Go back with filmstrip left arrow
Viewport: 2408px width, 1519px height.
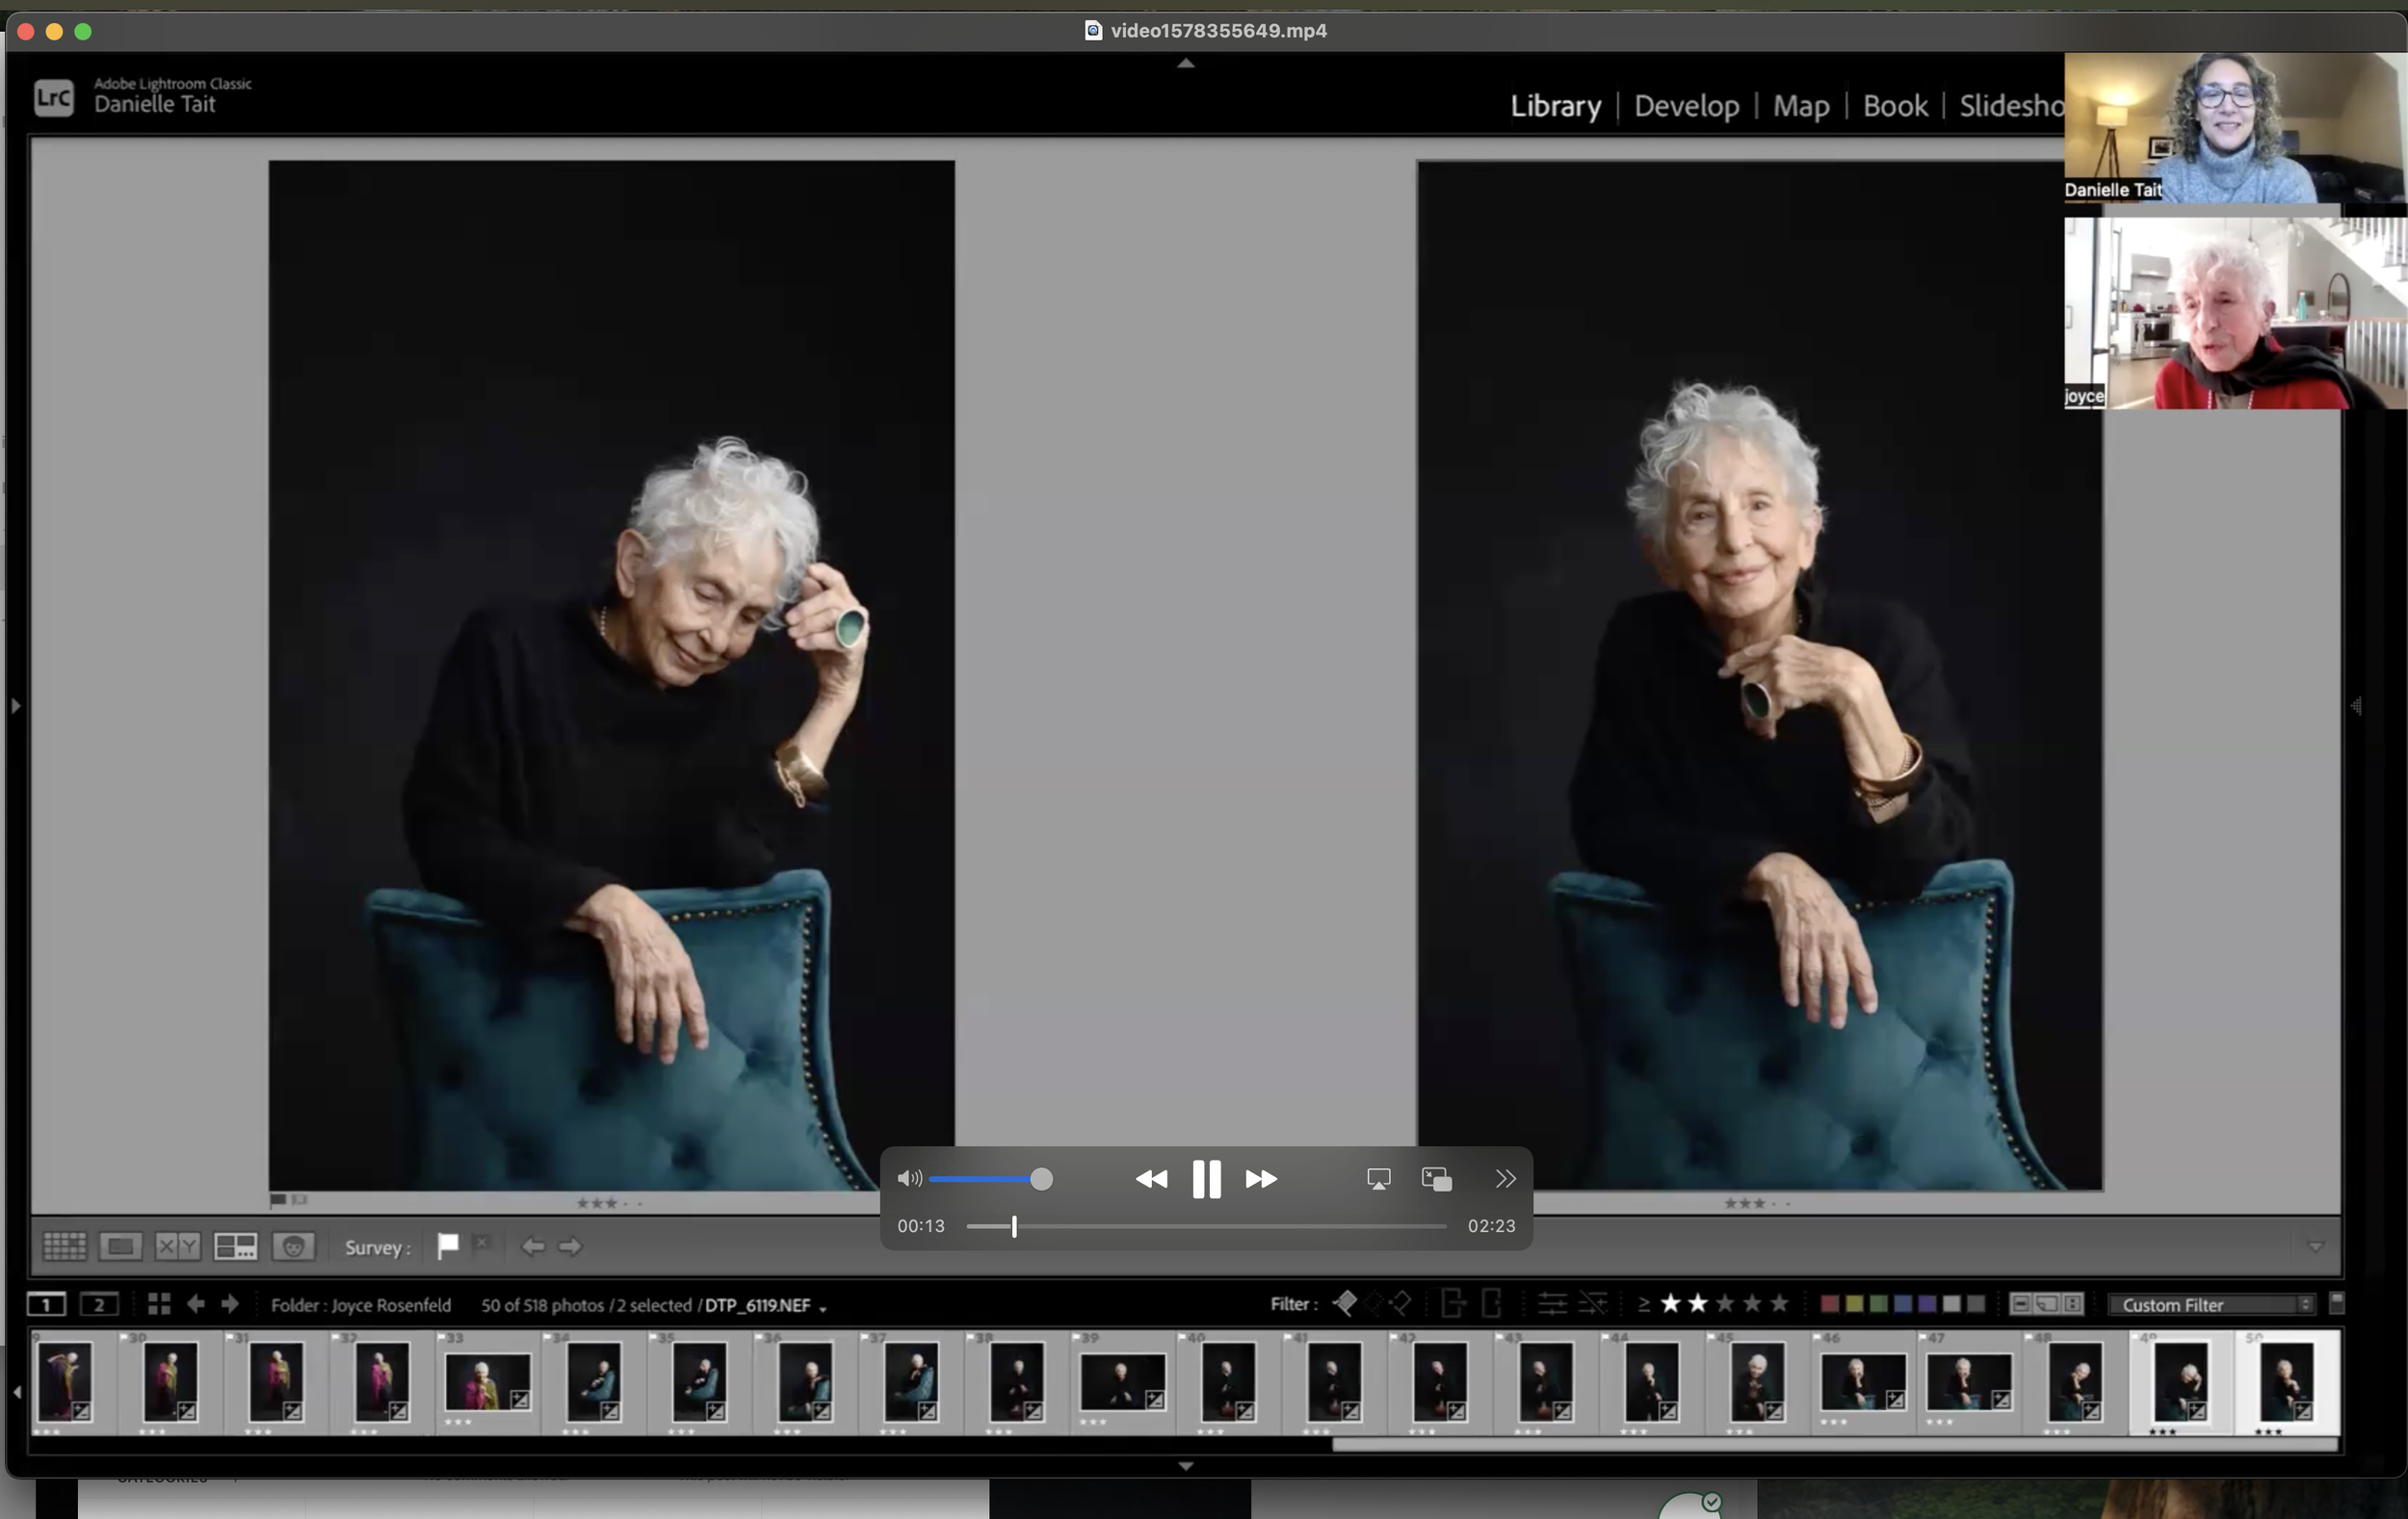(x=196, y=1304)
